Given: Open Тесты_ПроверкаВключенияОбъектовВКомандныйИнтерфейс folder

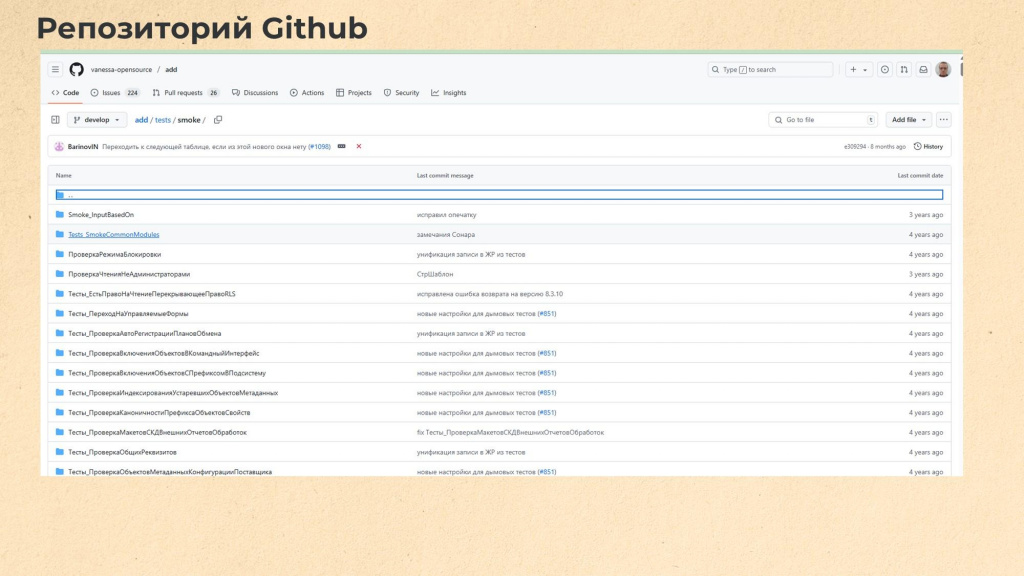Looking at the screenshot, I should pyautogui.click(x=163, y=353).
